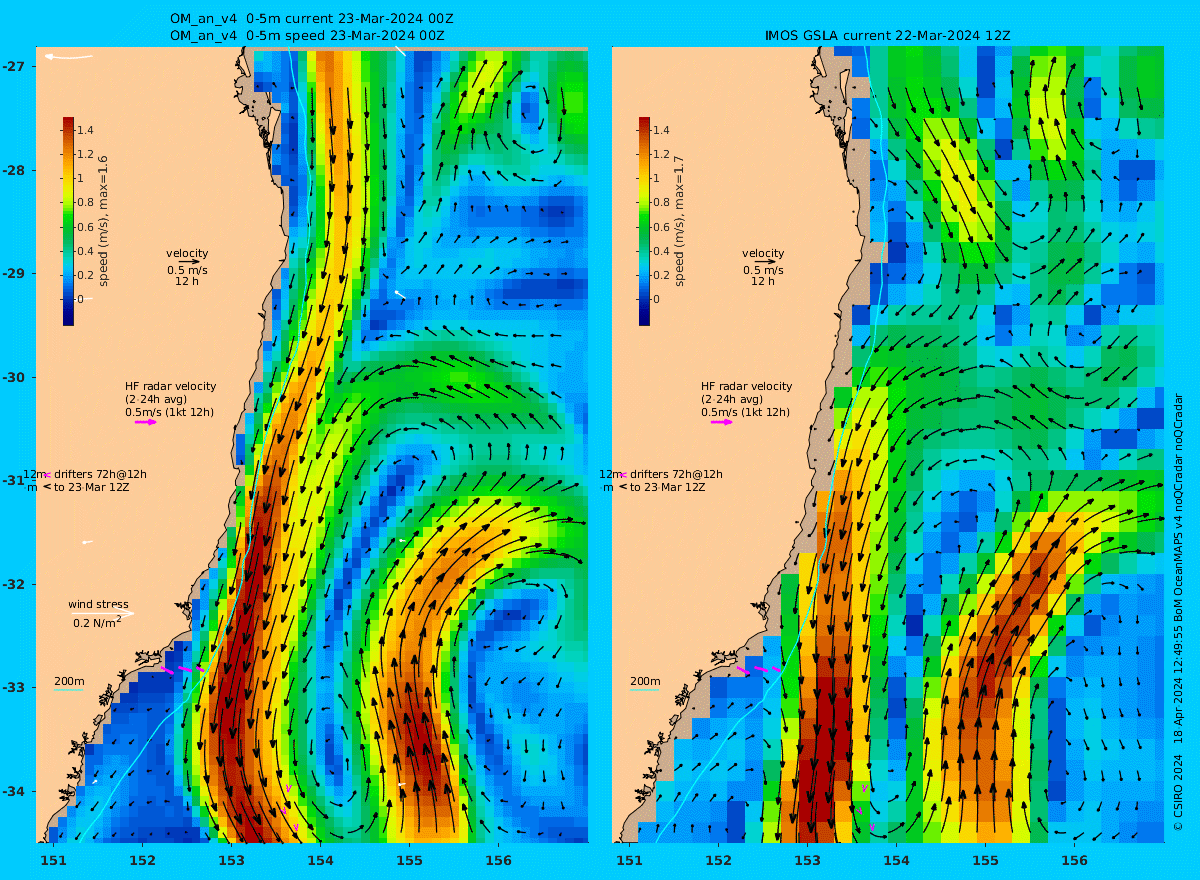Click 'HF radar velocity' text in OM_an_v4 panel
Image resolution: width=1200 pixels, height=880 pixels.
point(170,386)
